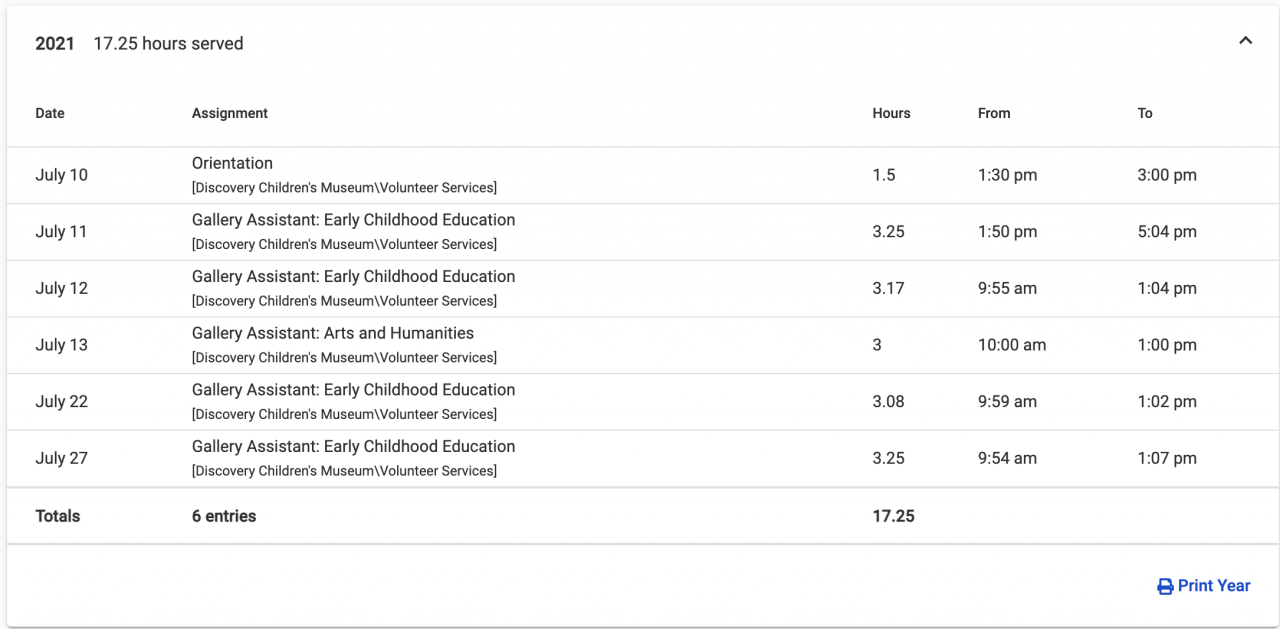The width and height of the screenshot is (1280, 629).
Task: Click the Assignment column header
Action: click(230, 113)
